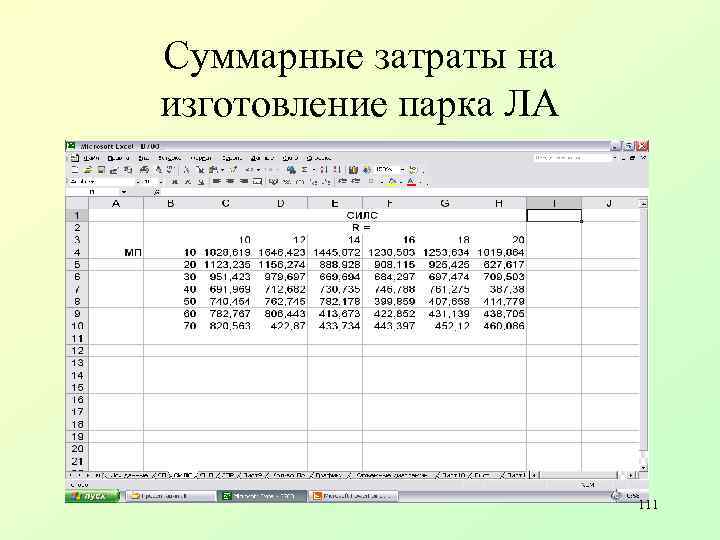Toggle Align Right
This screenshot has width=720, height=540.
tap(243, 181)
